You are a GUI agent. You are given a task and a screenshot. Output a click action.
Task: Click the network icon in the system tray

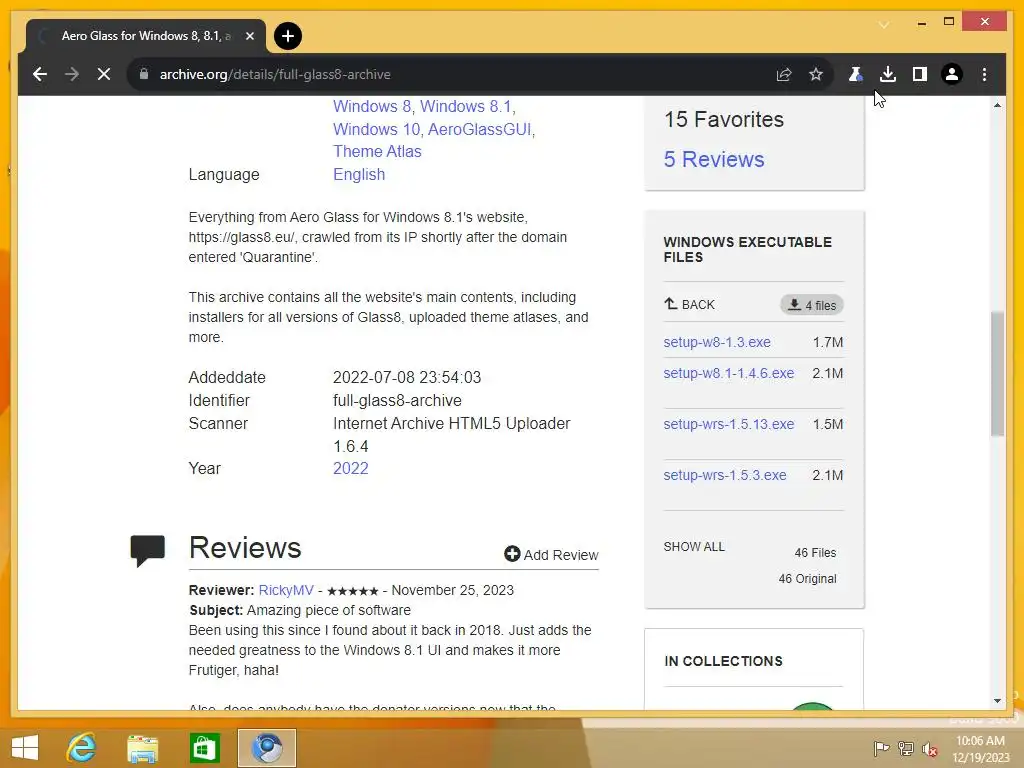(906, 748)
